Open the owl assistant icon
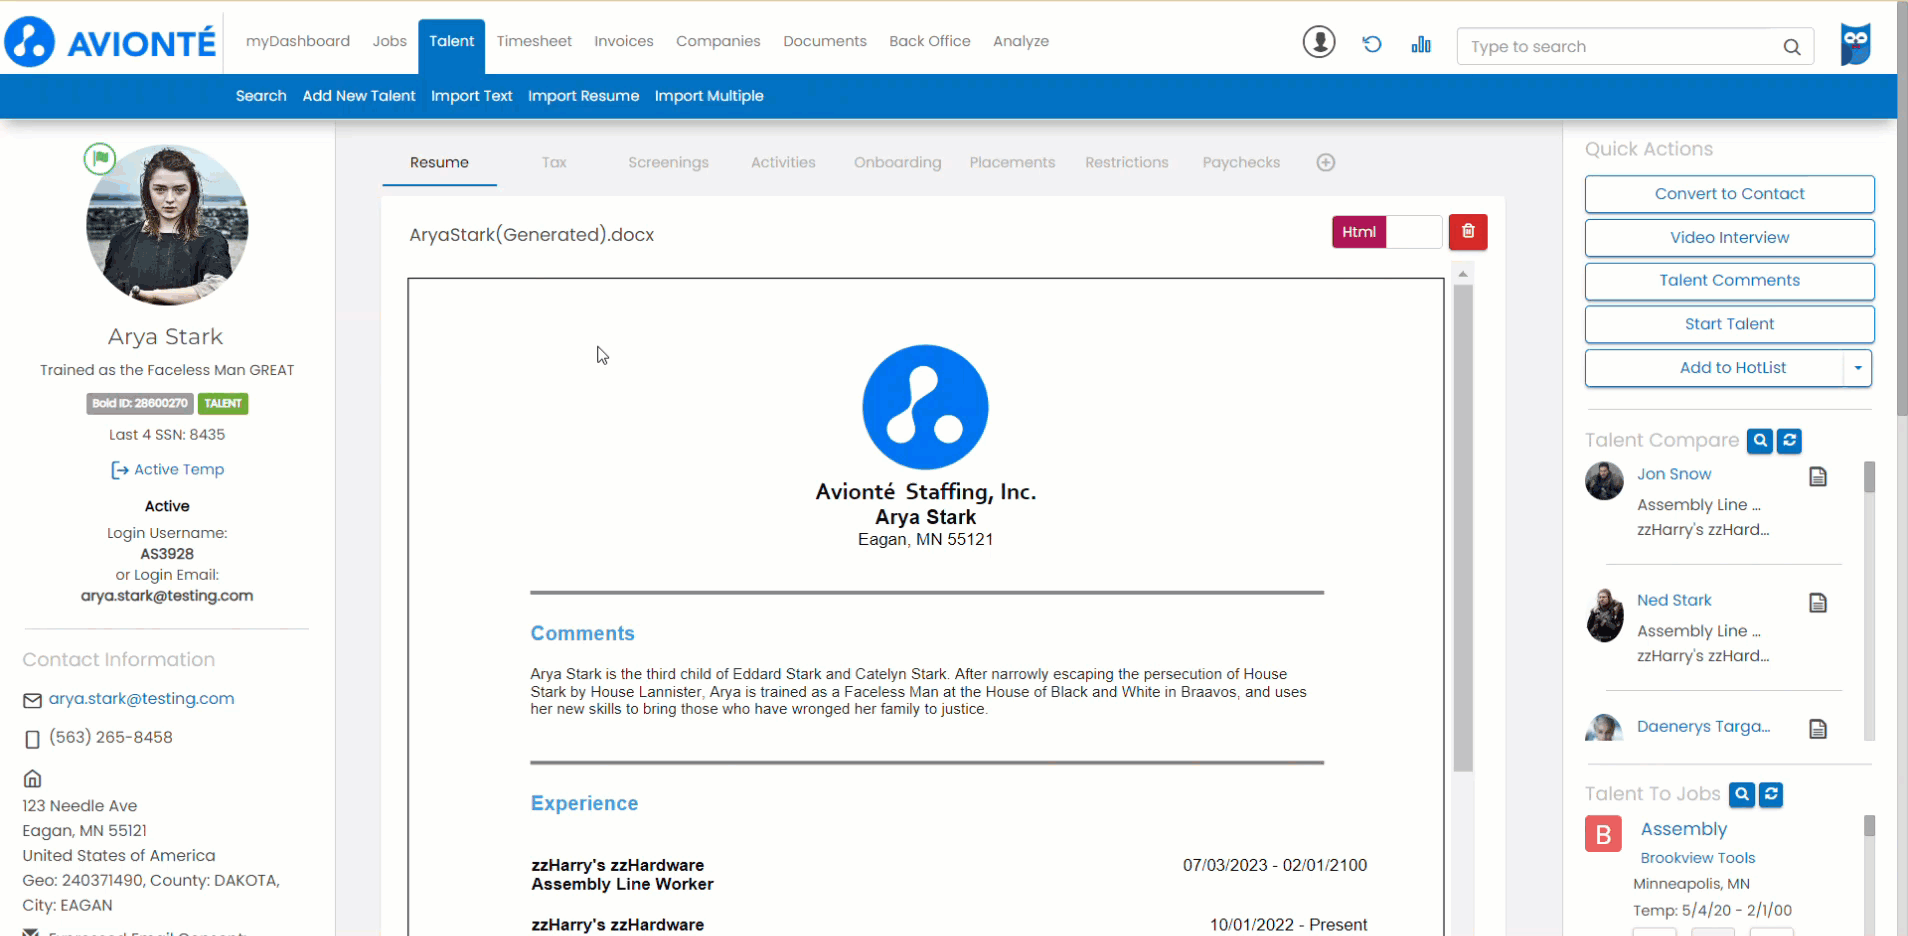Image resolution: width=1908 pixels, height=936 pixels. [x=1856, y=44]
